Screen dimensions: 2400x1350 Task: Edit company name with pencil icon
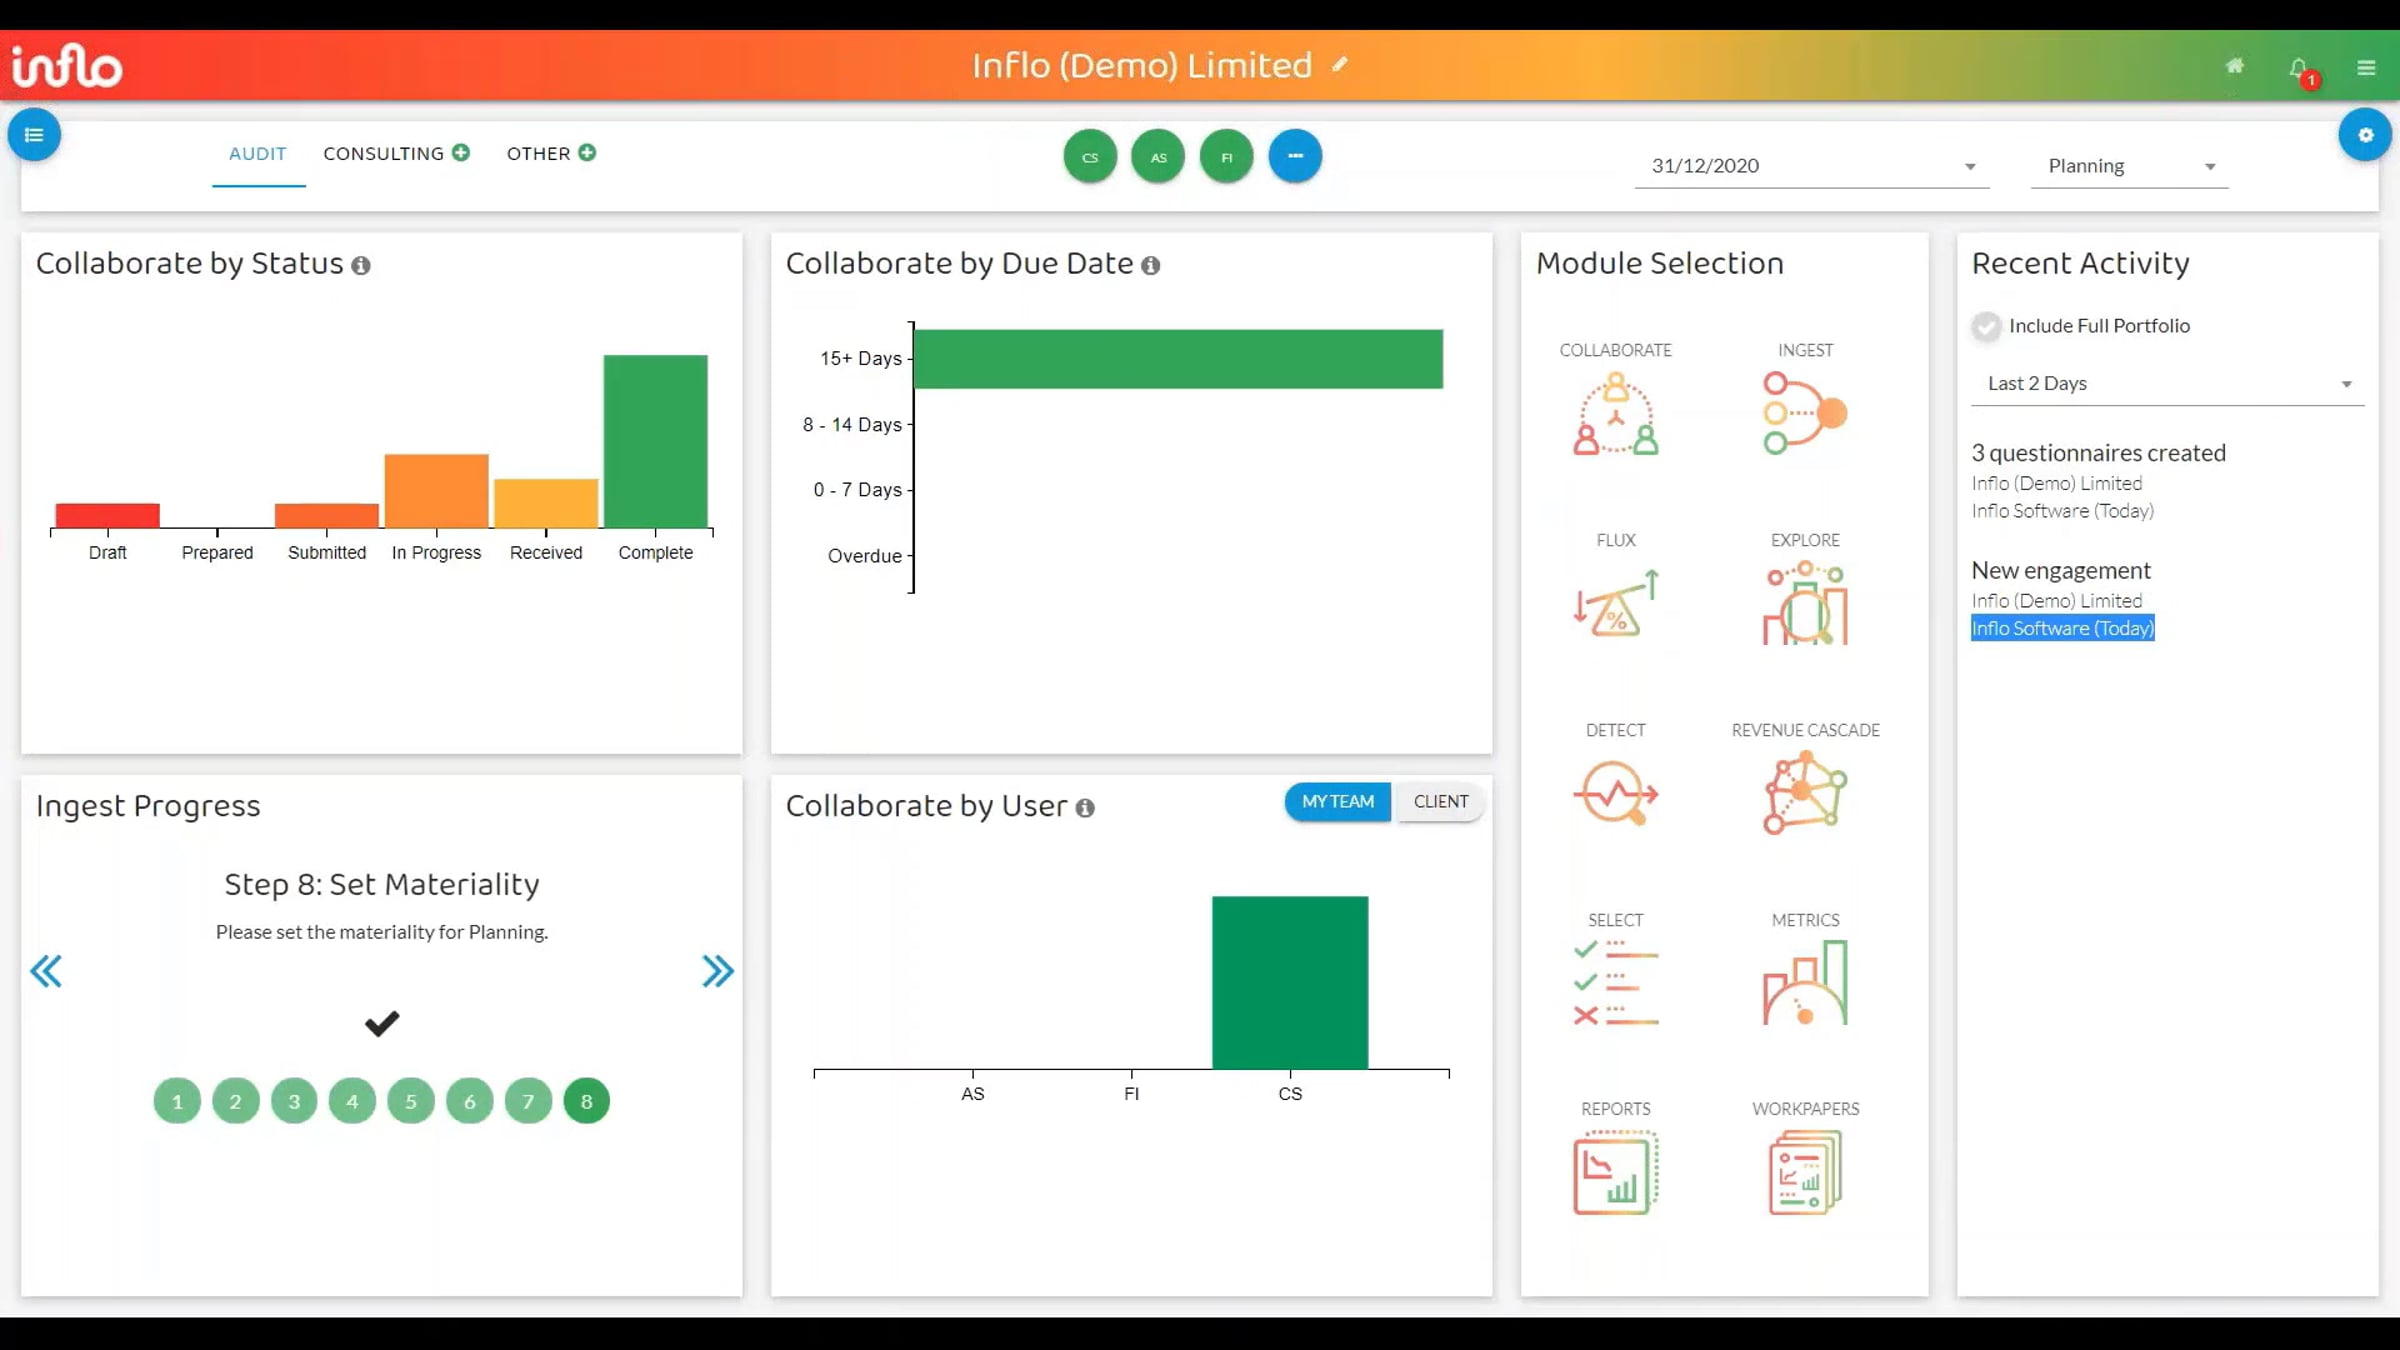click(x=1339, y=65)
